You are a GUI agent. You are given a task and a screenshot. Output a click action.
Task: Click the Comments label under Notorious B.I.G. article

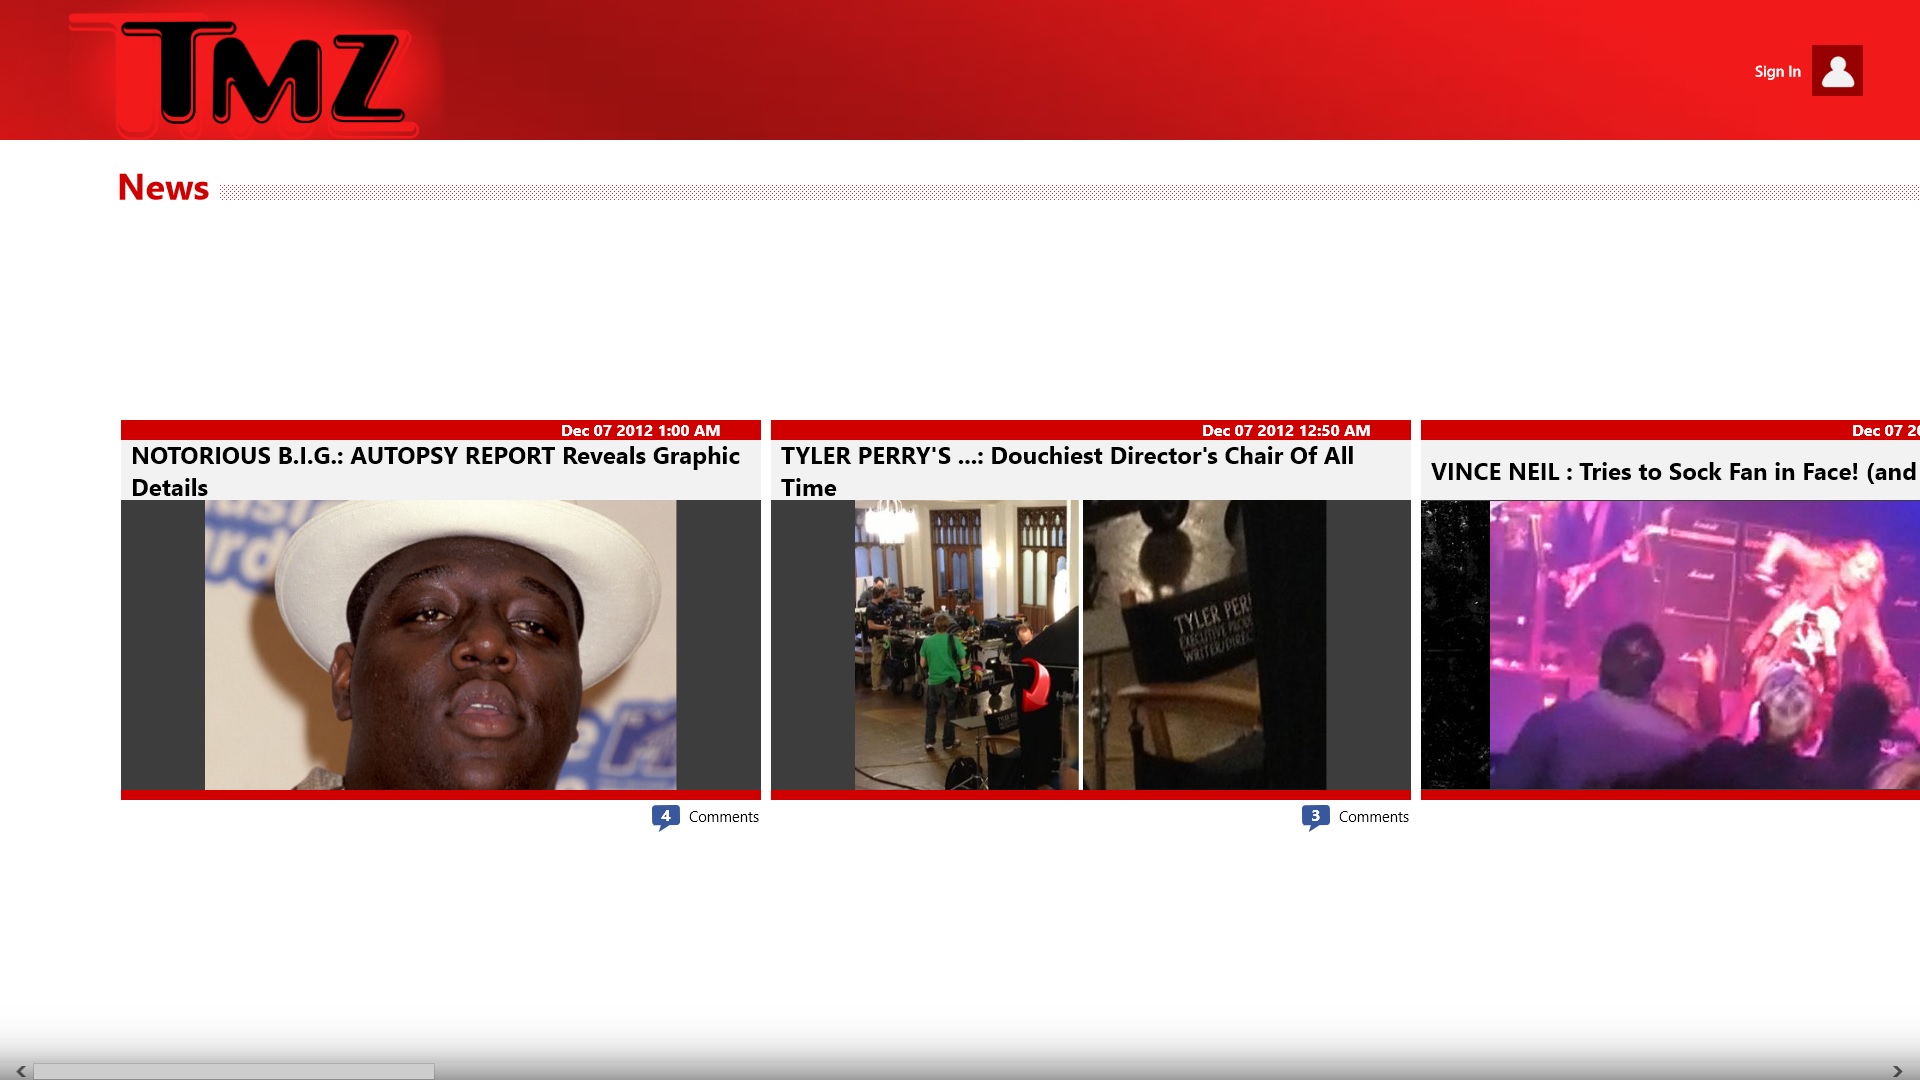tap(724, 816)
